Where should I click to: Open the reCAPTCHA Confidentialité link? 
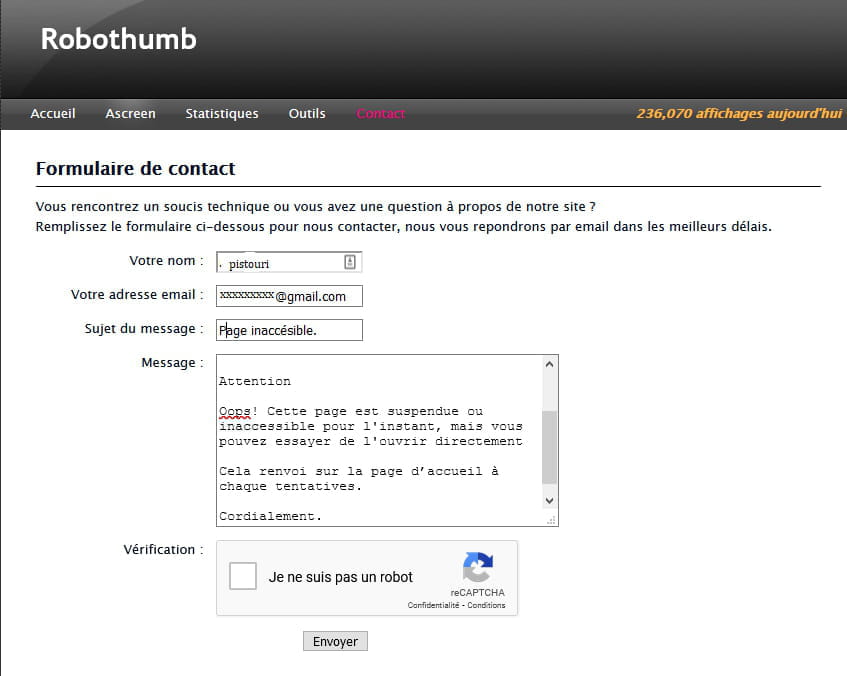pyautogui.click(x=433, y=605)
